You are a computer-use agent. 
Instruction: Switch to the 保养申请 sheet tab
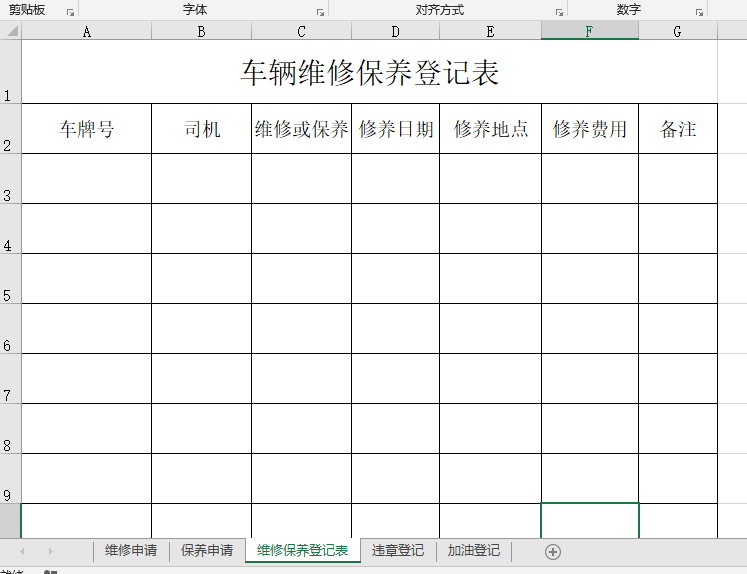207,551
